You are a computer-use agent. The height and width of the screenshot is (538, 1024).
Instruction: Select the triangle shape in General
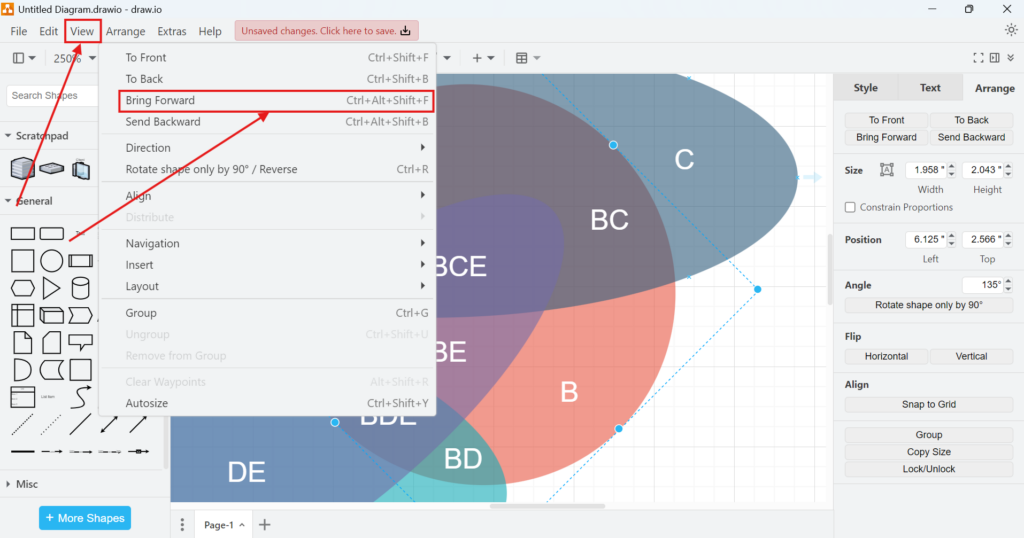(x=51, y=288)
